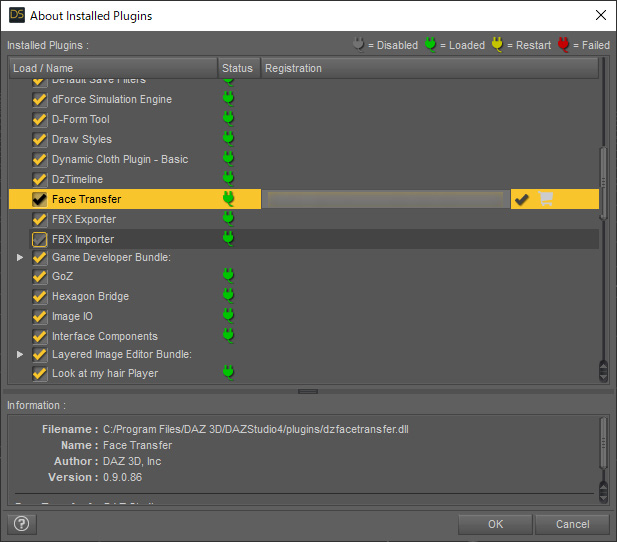Screen dimensions: 617x542
Task: Toggle the GoZ plugin checkbox
Action: 40,276
